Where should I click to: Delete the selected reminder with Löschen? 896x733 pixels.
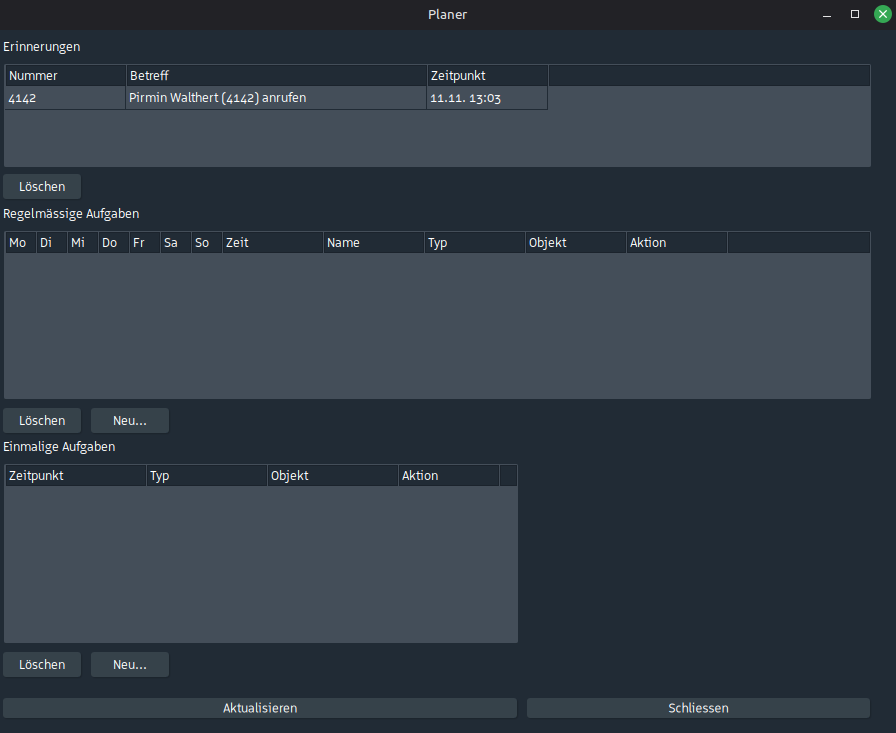(42, 187)
